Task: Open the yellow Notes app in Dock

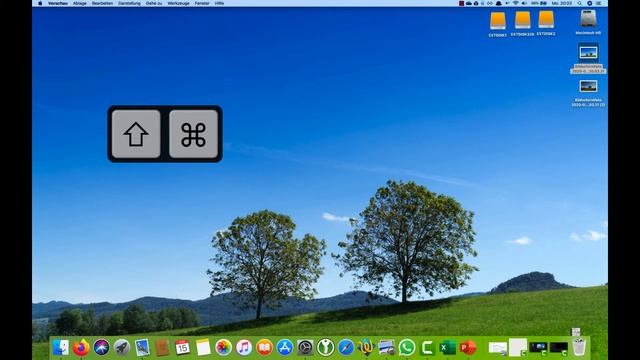Action: click(x=203, y=347)
